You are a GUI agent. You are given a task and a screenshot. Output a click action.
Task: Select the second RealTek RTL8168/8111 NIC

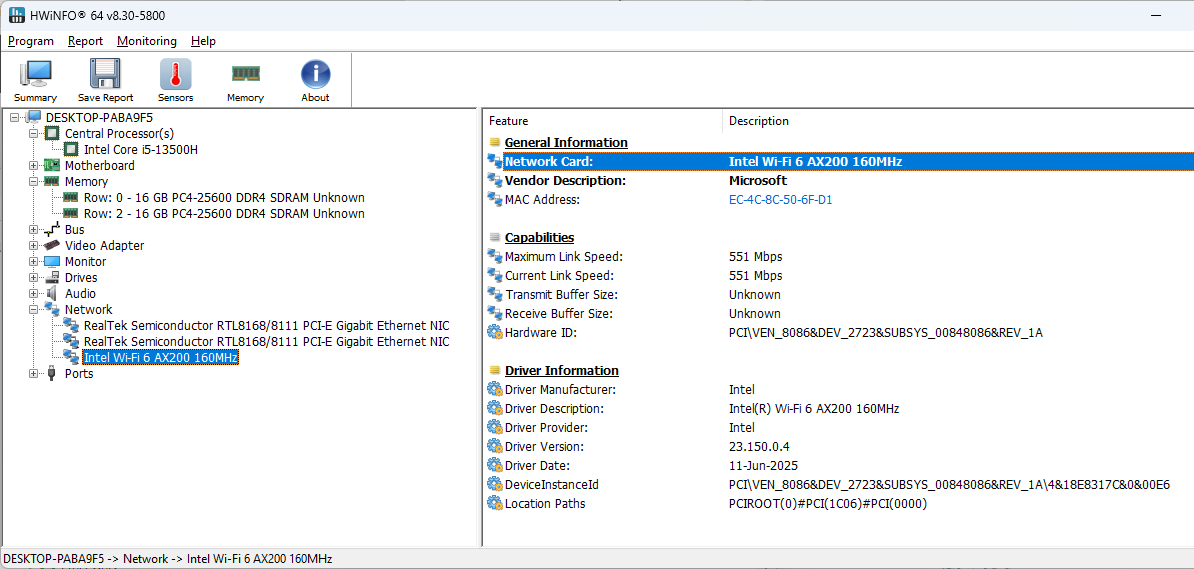pos(267,341)
